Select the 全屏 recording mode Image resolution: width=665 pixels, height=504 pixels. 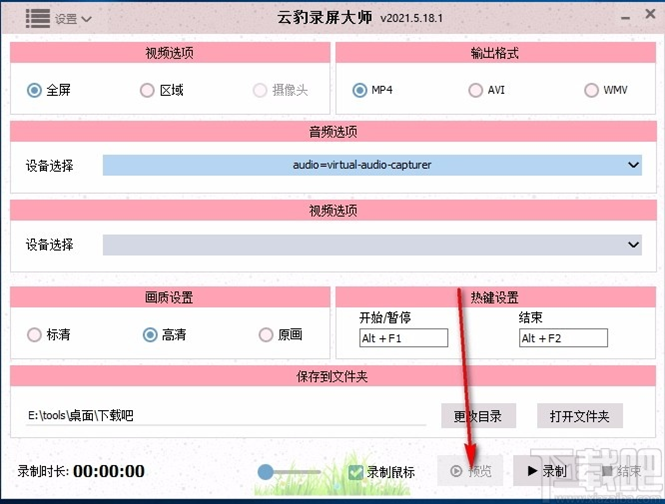49,90
